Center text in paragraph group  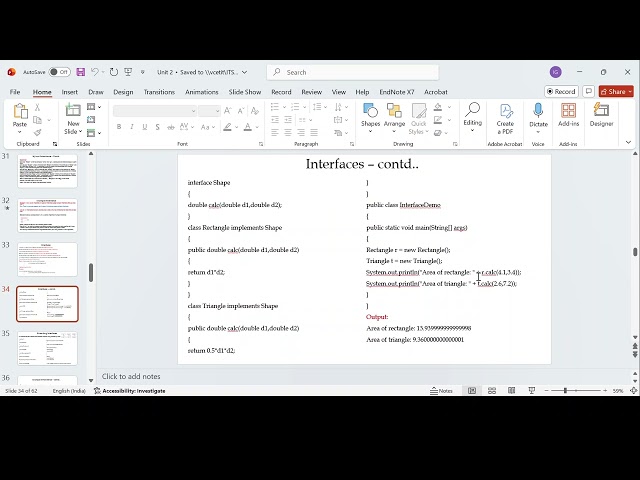288,133
